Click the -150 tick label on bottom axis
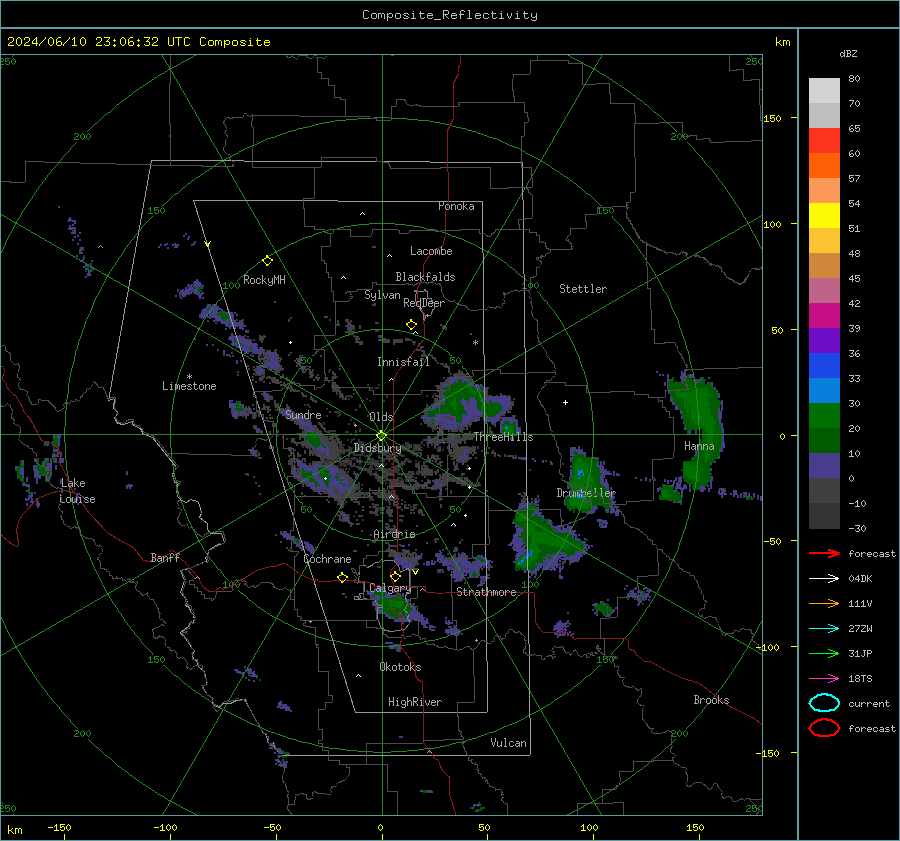 click(59, 827)
